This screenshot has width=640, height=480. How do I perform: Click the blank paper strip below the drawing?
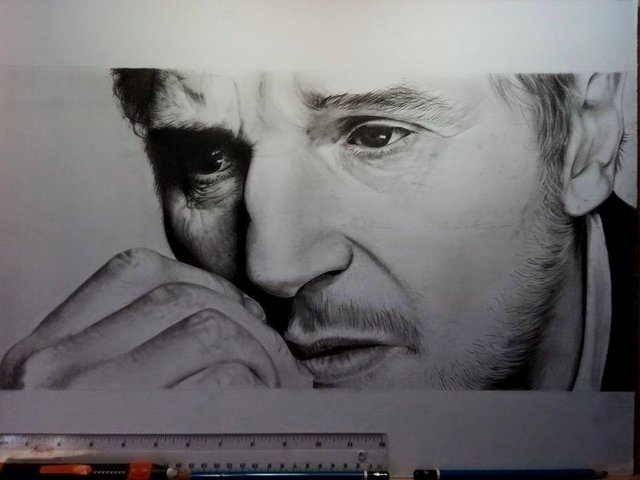pos(320,410)
